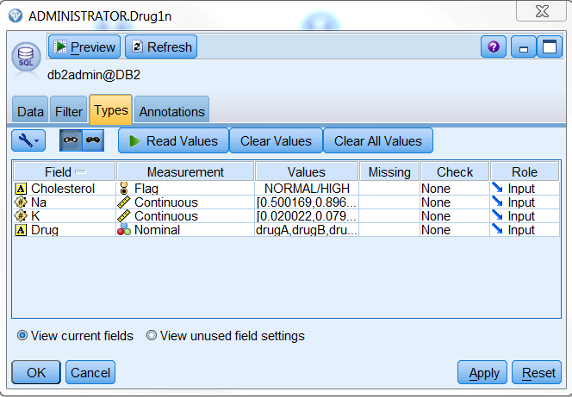Toggle the left glasses view button
This screenshot has width=572, height=397.
(71, 140)
